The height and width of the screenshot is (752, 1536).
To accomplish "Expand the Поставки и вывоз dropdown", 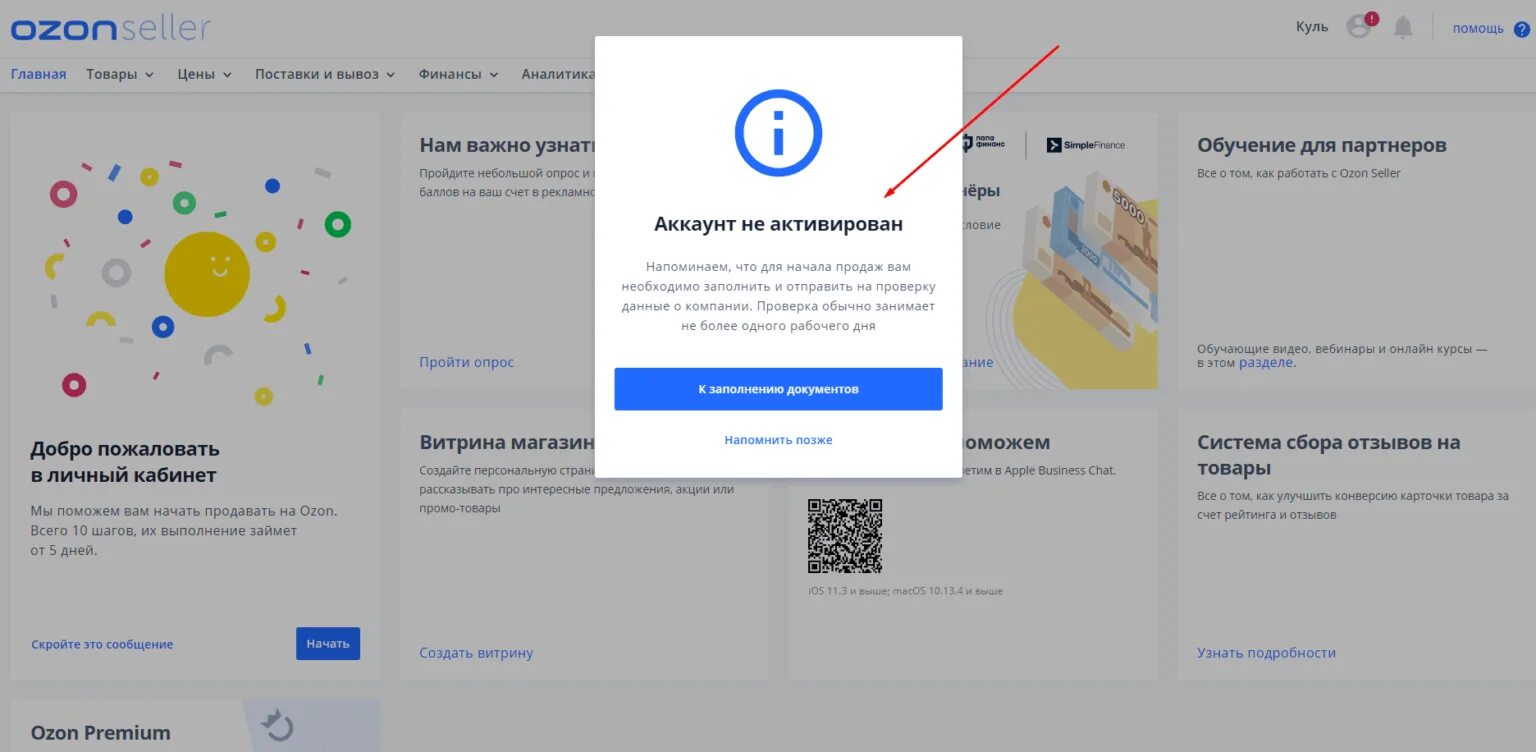I will [325, 74].
